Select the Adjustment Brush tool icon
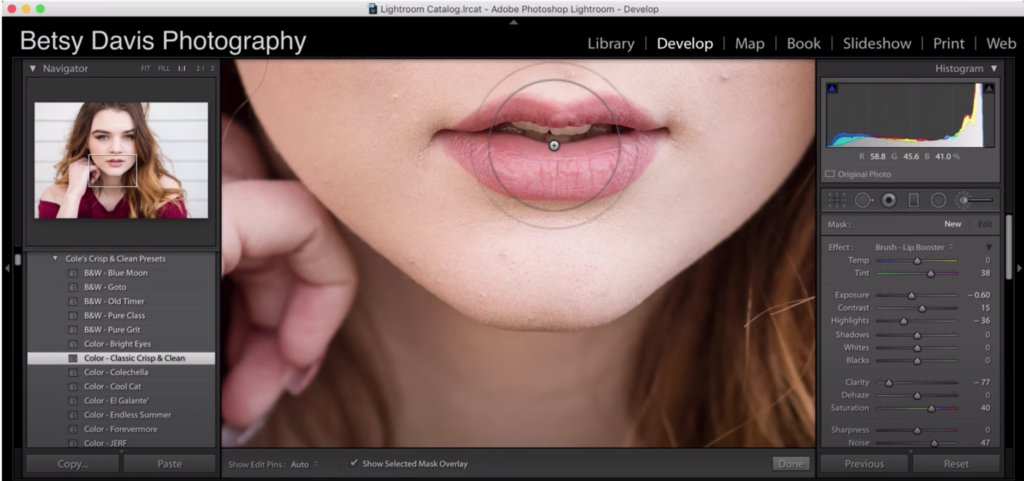 coord(974,200)
